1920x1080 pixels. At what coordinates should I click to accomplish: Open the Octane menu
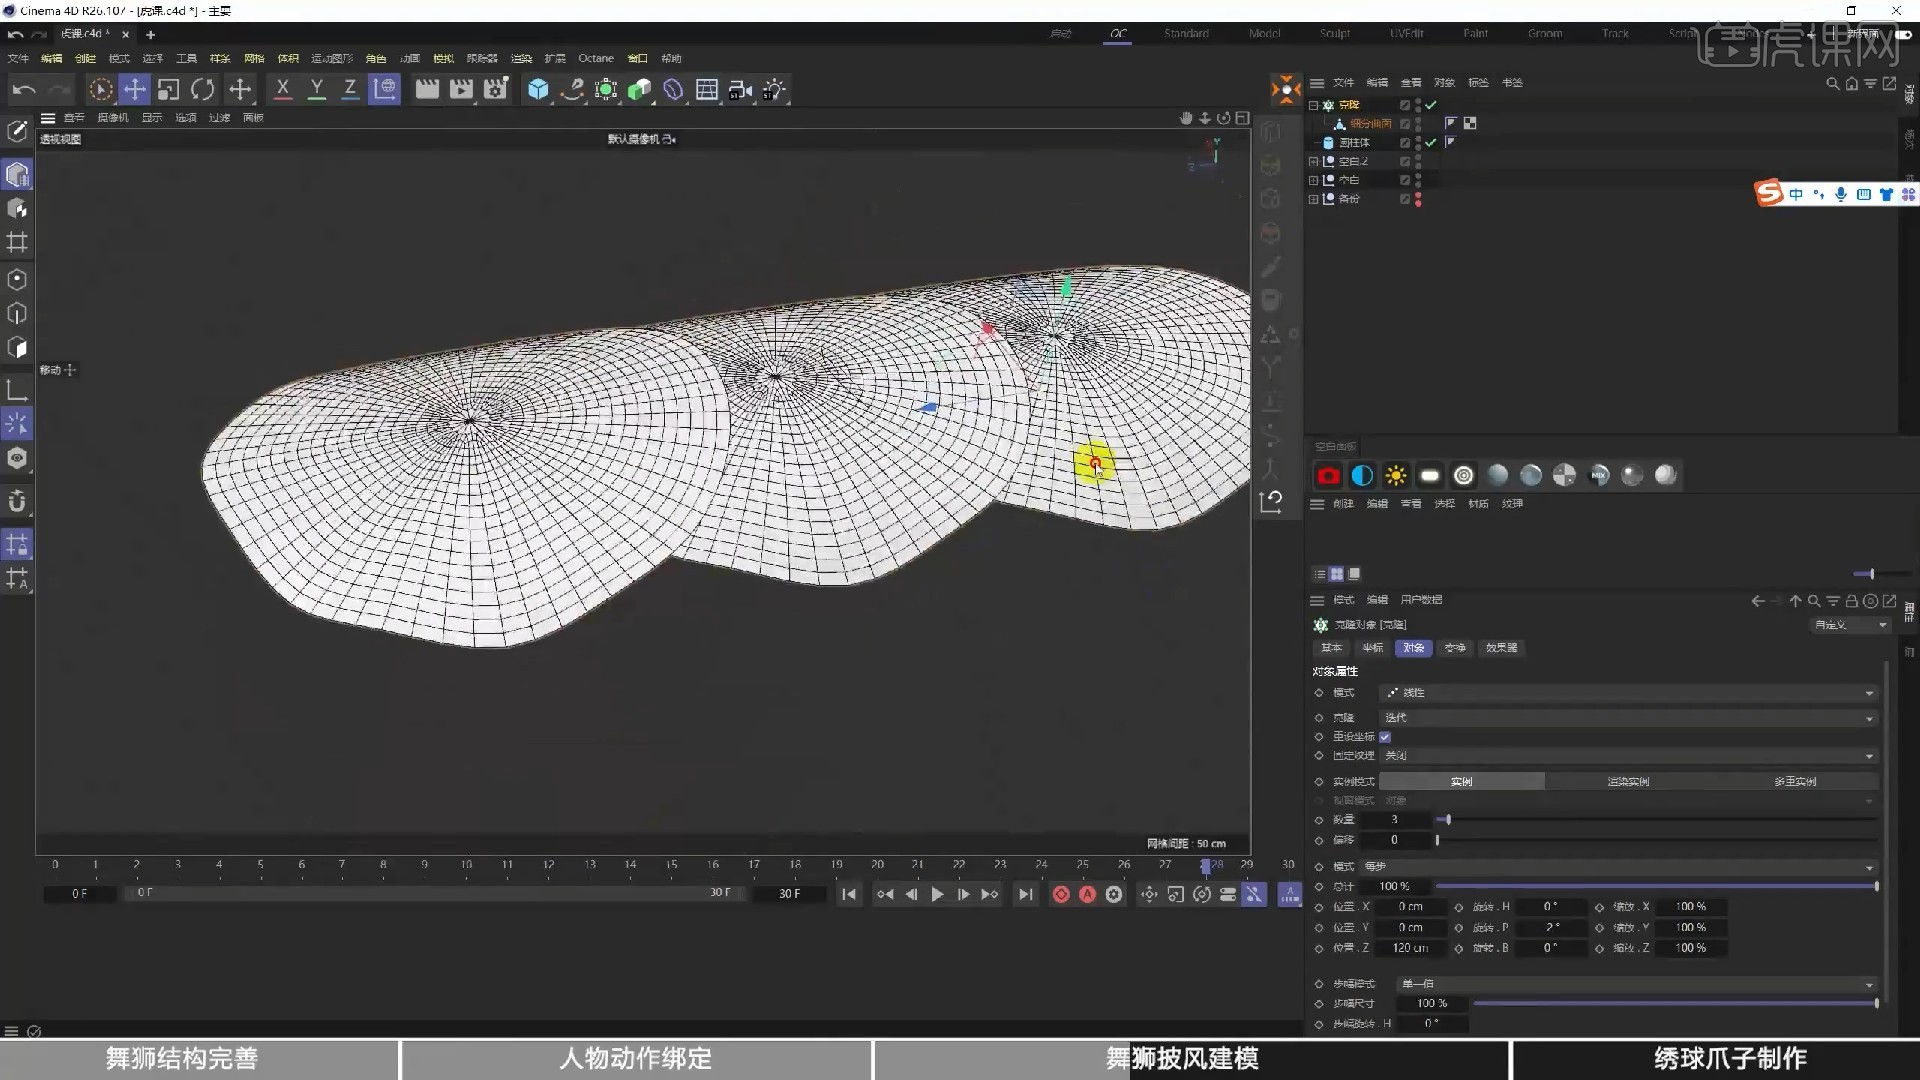tap(596, 58)
